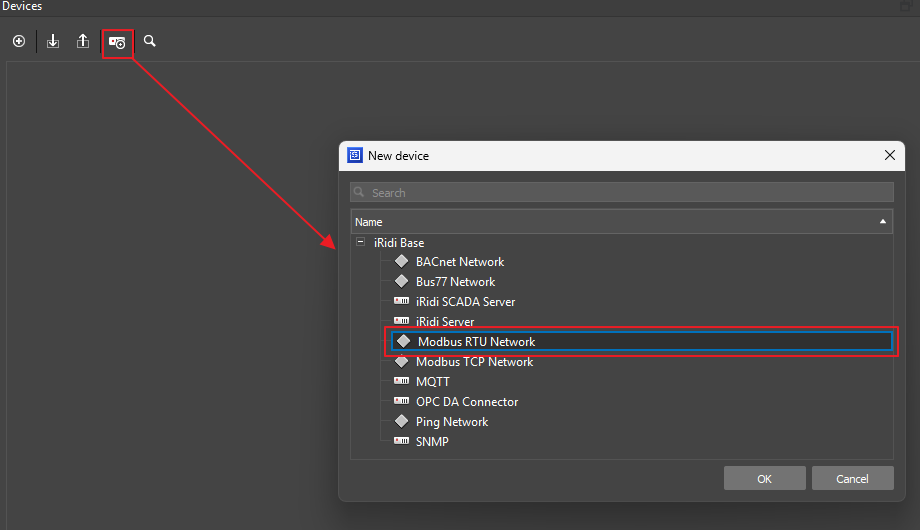
Task: Click the add (plus circle) toolbar icon
Action: click(18, 42)
